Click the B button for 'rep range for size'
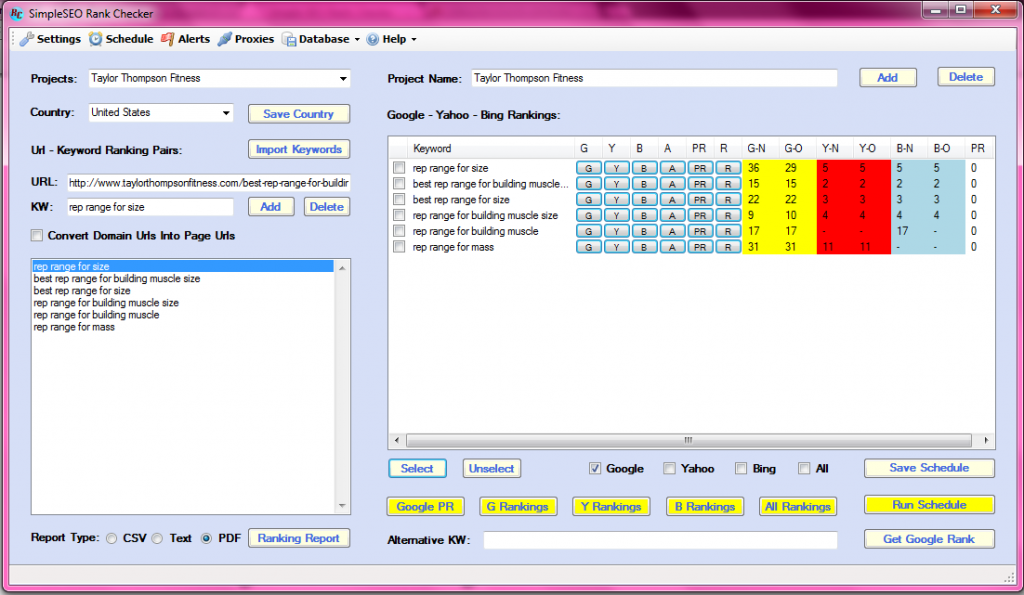 pos(644,168)
